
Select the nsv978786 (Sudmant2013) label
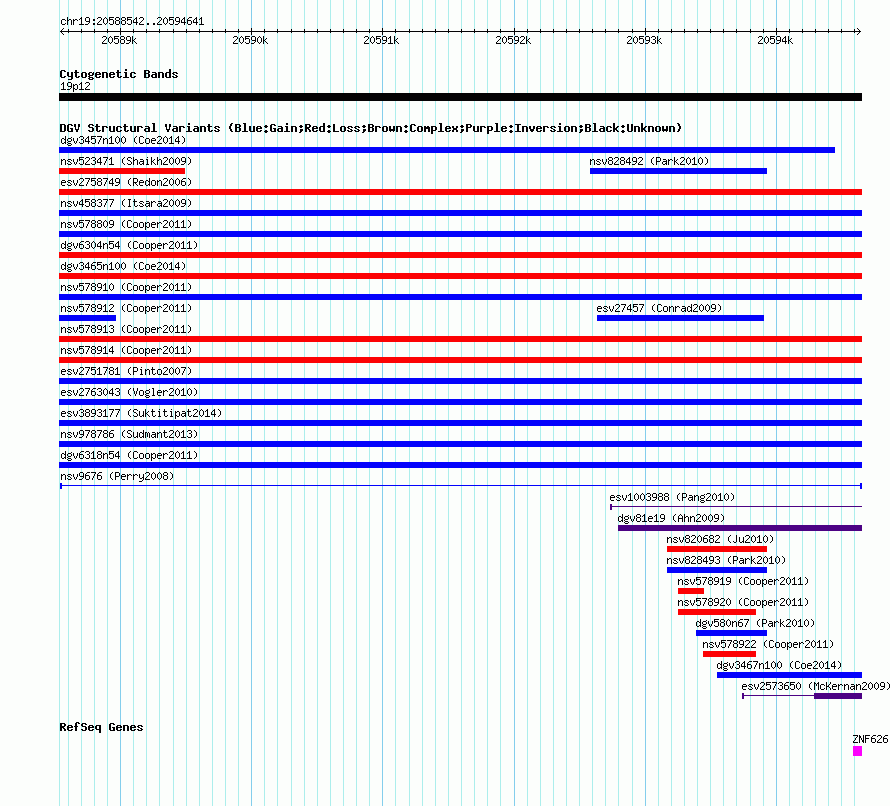pos(129,434)
